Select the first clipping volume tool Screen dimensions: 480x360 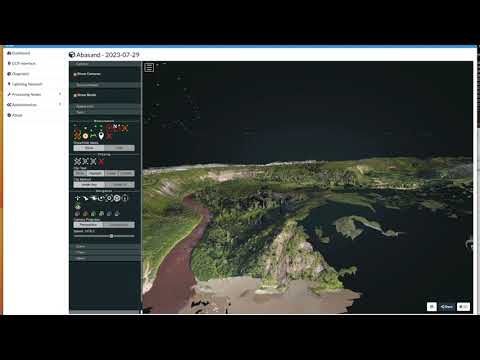tap(77, 162)
